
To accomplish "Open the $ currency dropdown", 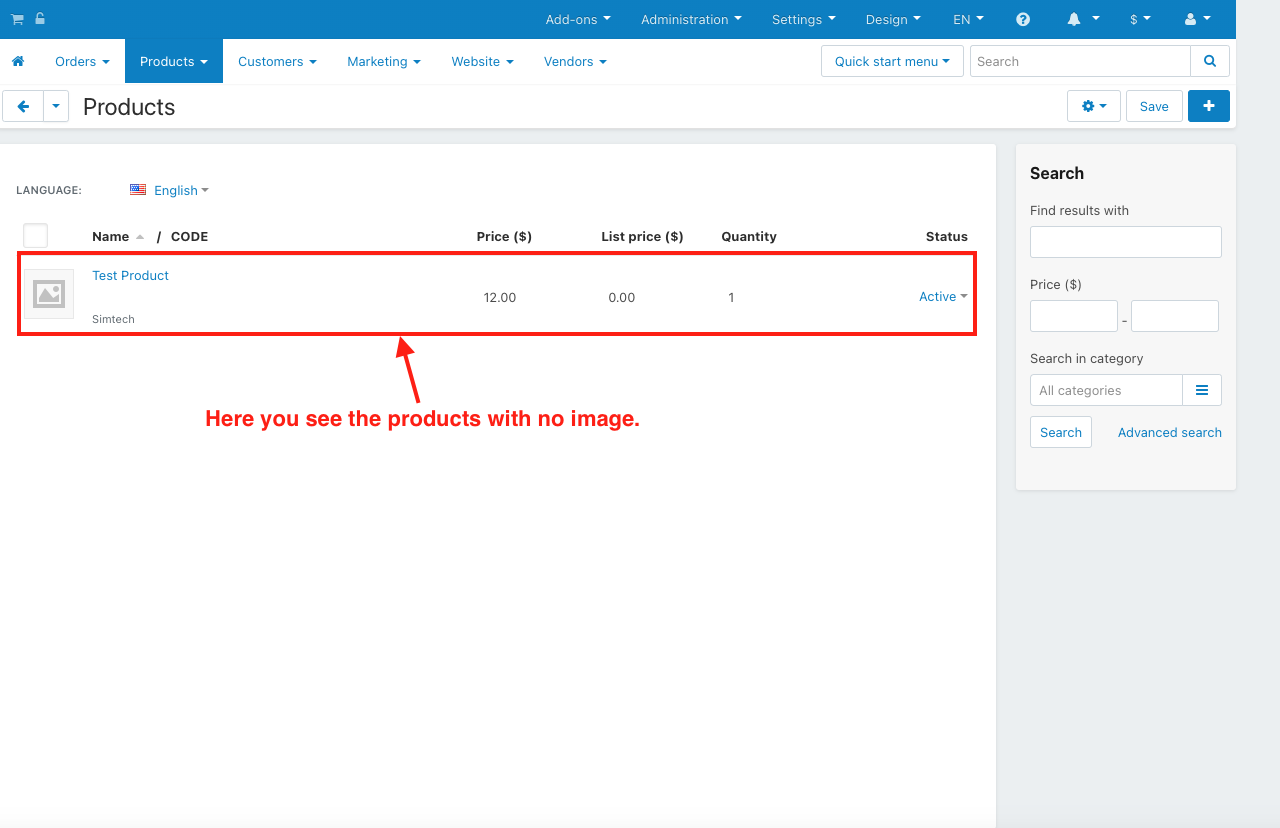I will (x=1140, y=19).
